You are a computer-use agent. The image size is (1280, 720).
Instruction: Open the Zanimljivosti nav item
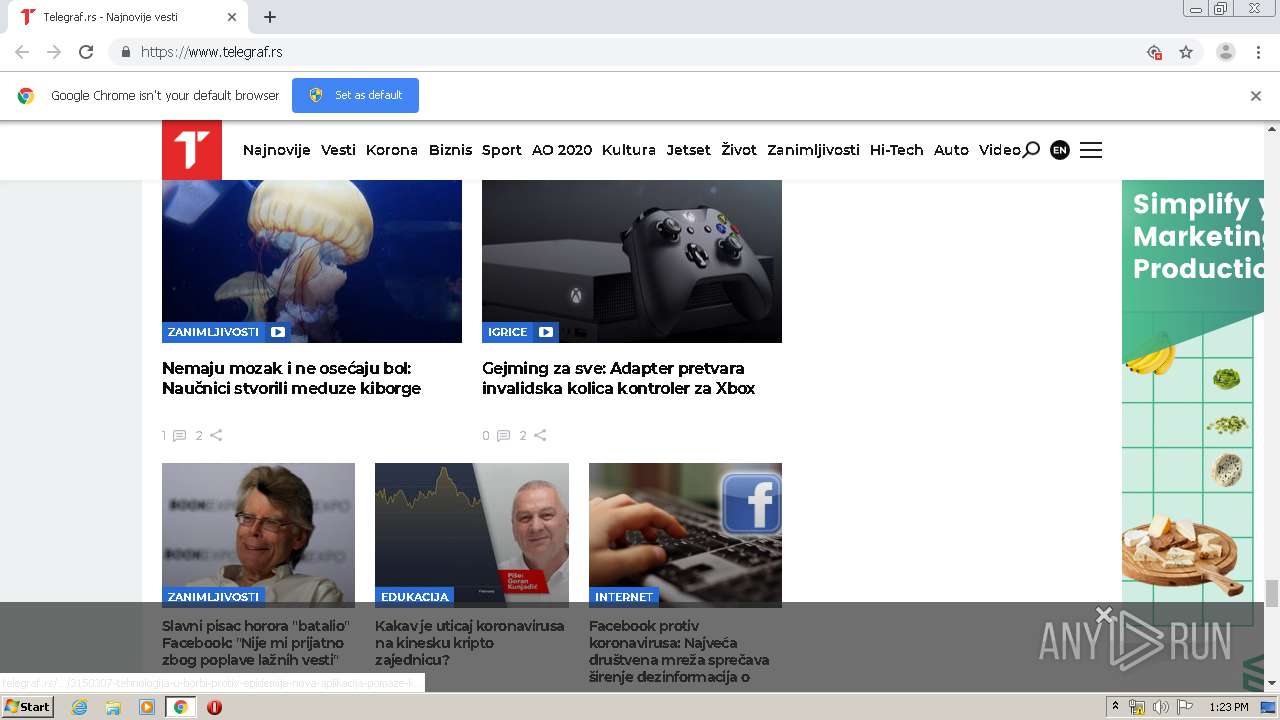point(813,150)
